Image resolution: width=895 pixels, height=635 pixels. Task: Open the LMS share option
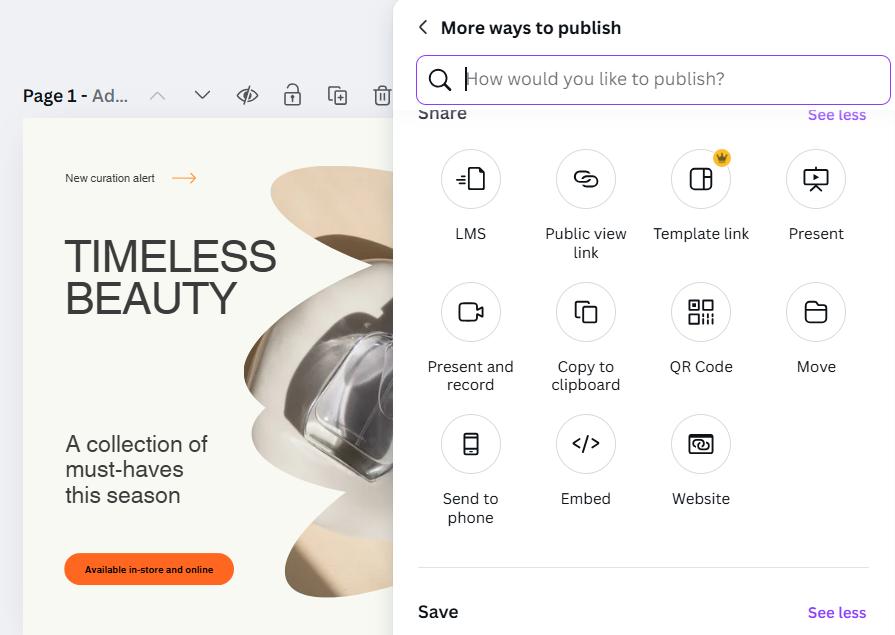pyautogui.click(x=470, y=180)
